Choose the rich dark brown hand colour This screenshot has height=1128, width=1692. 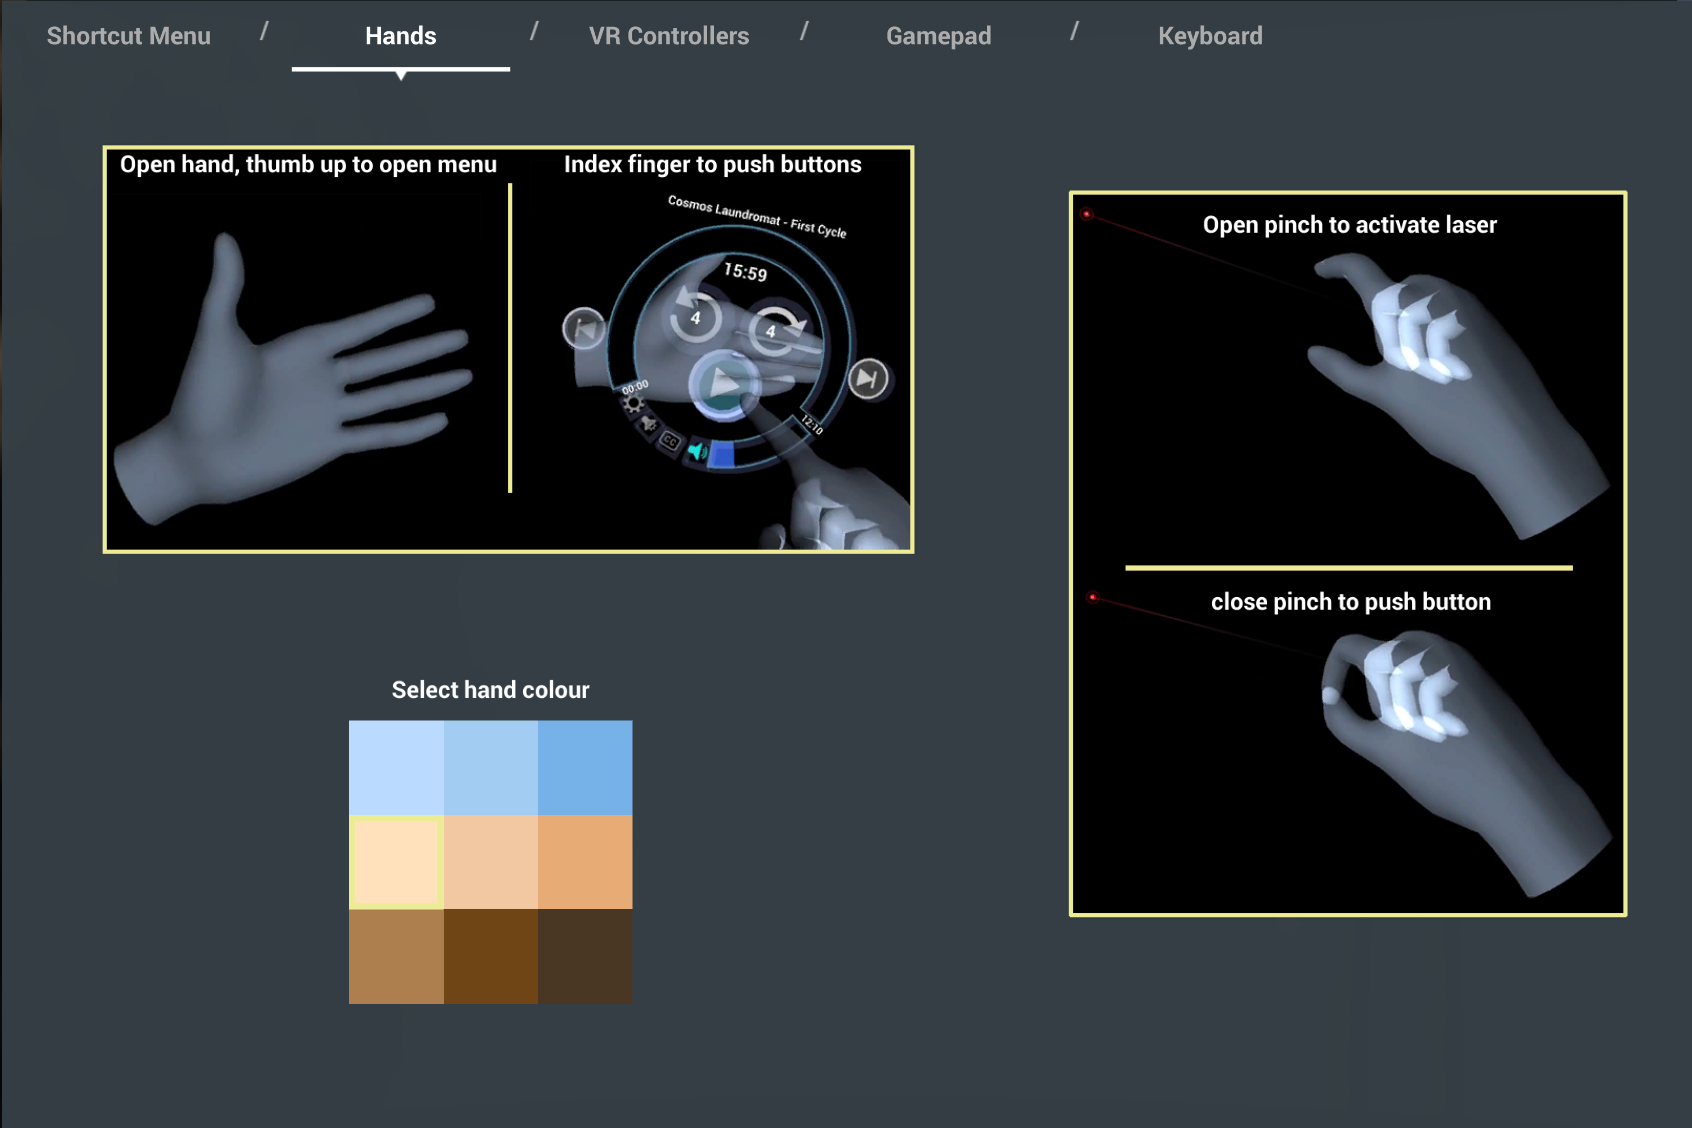pyautogui.click(x=491, y=956)
